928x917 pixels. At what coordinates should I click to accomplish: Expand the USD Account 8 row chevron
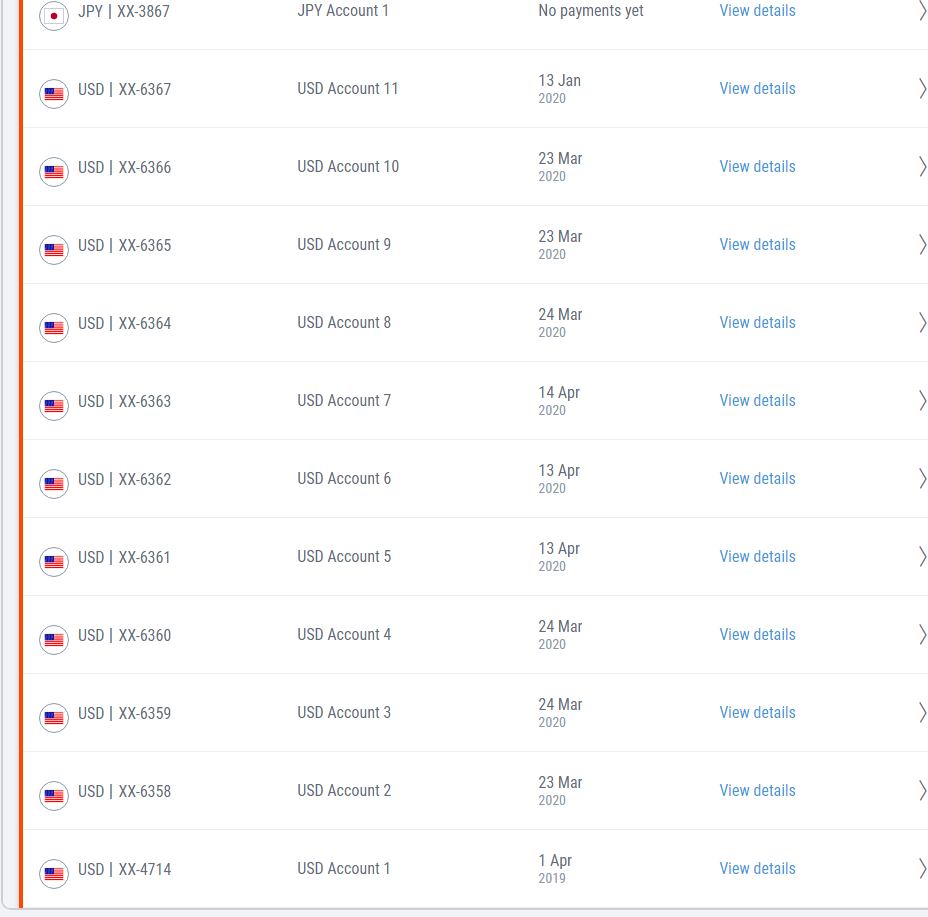point(921,323)
